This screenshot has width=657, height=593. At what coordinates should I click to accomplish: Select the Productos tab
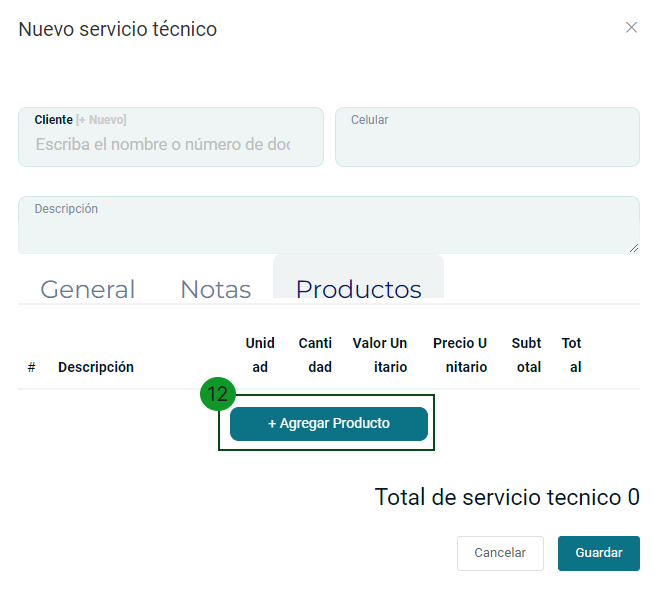pyautogui.click(x=358, y=289)
